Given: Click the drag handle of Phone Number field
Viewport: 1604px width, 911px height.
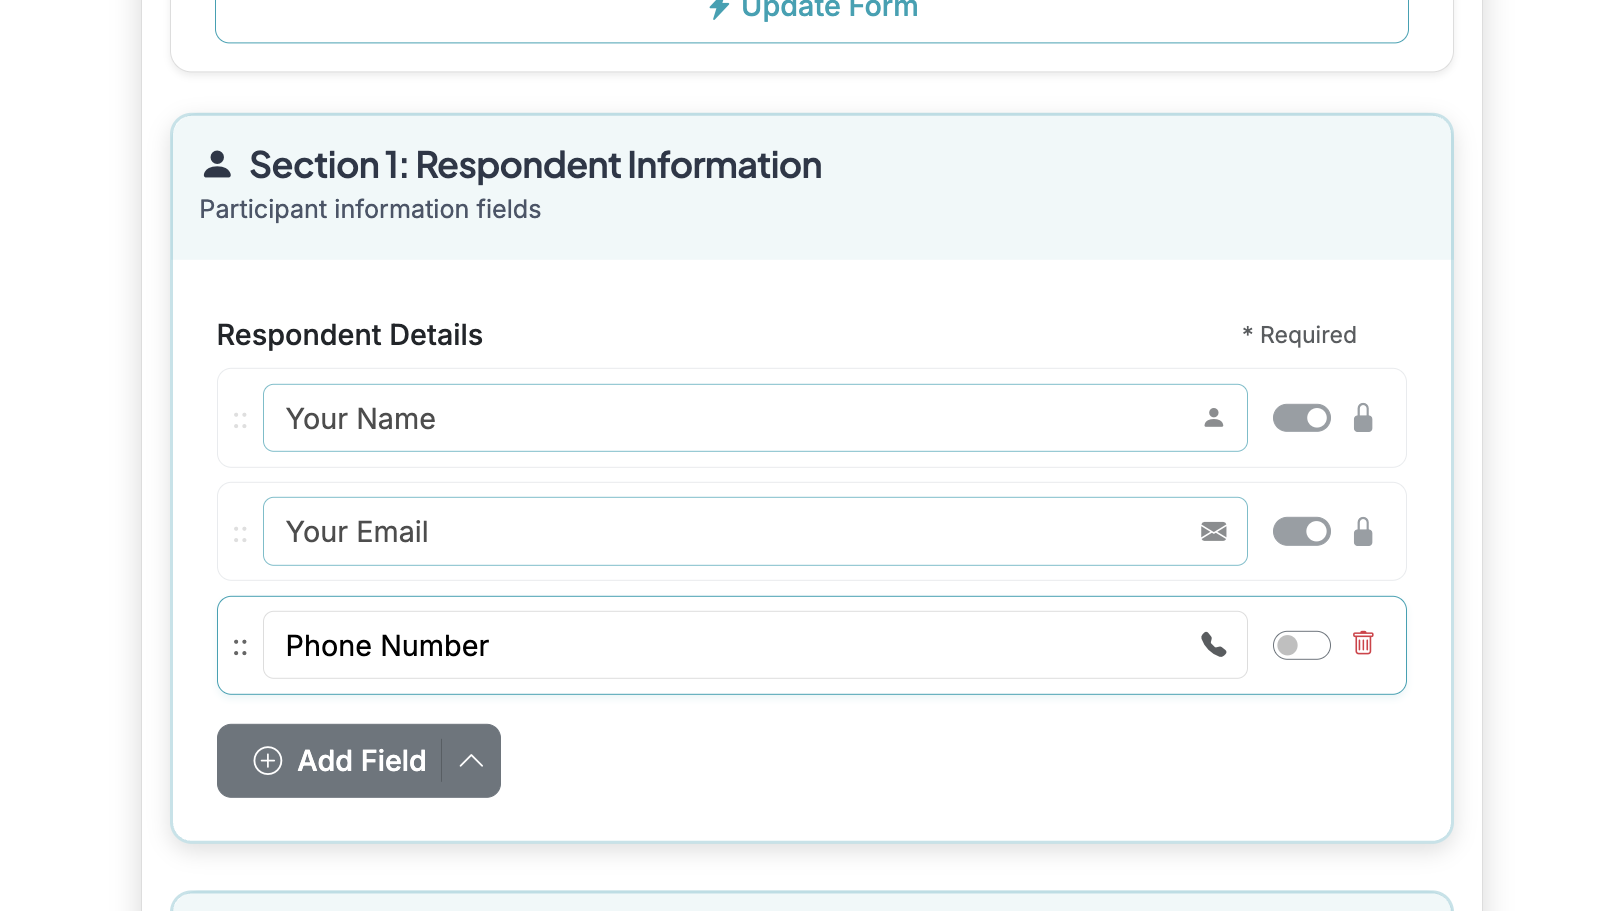Looking at the screenshot, I should (240, 646).
